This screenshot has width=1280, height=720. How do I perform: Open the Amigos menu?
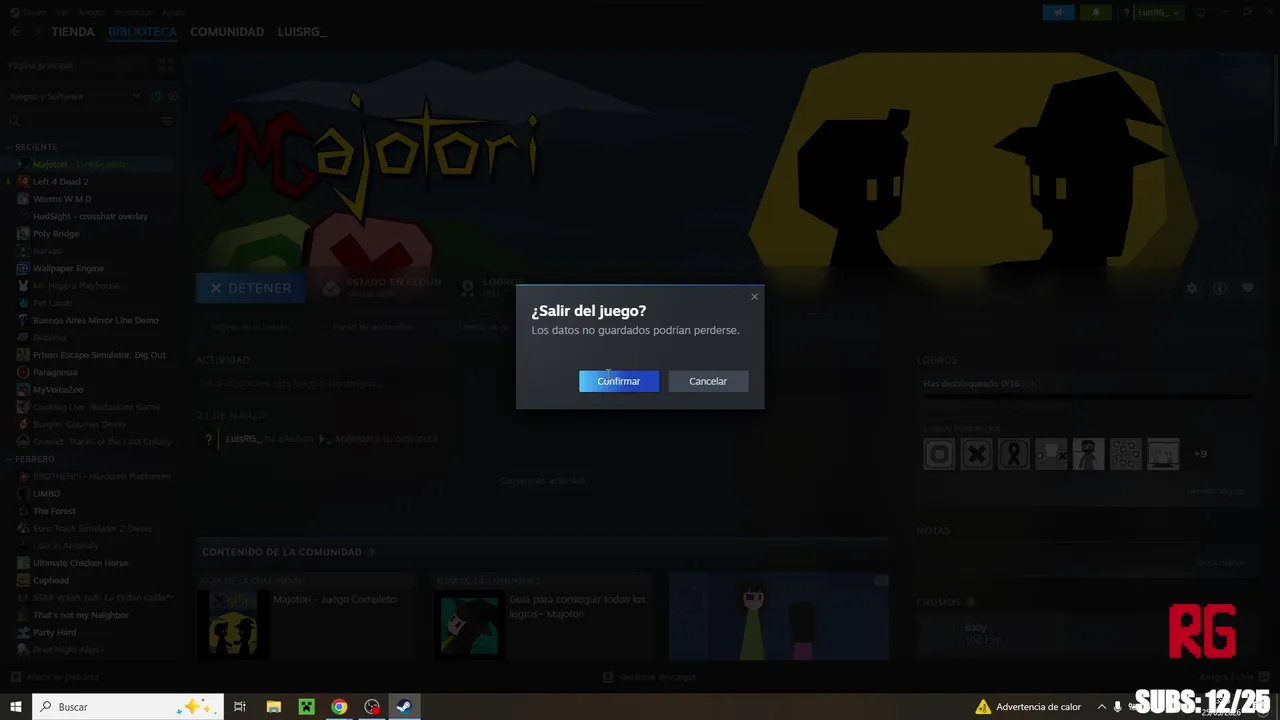(91, 12)
